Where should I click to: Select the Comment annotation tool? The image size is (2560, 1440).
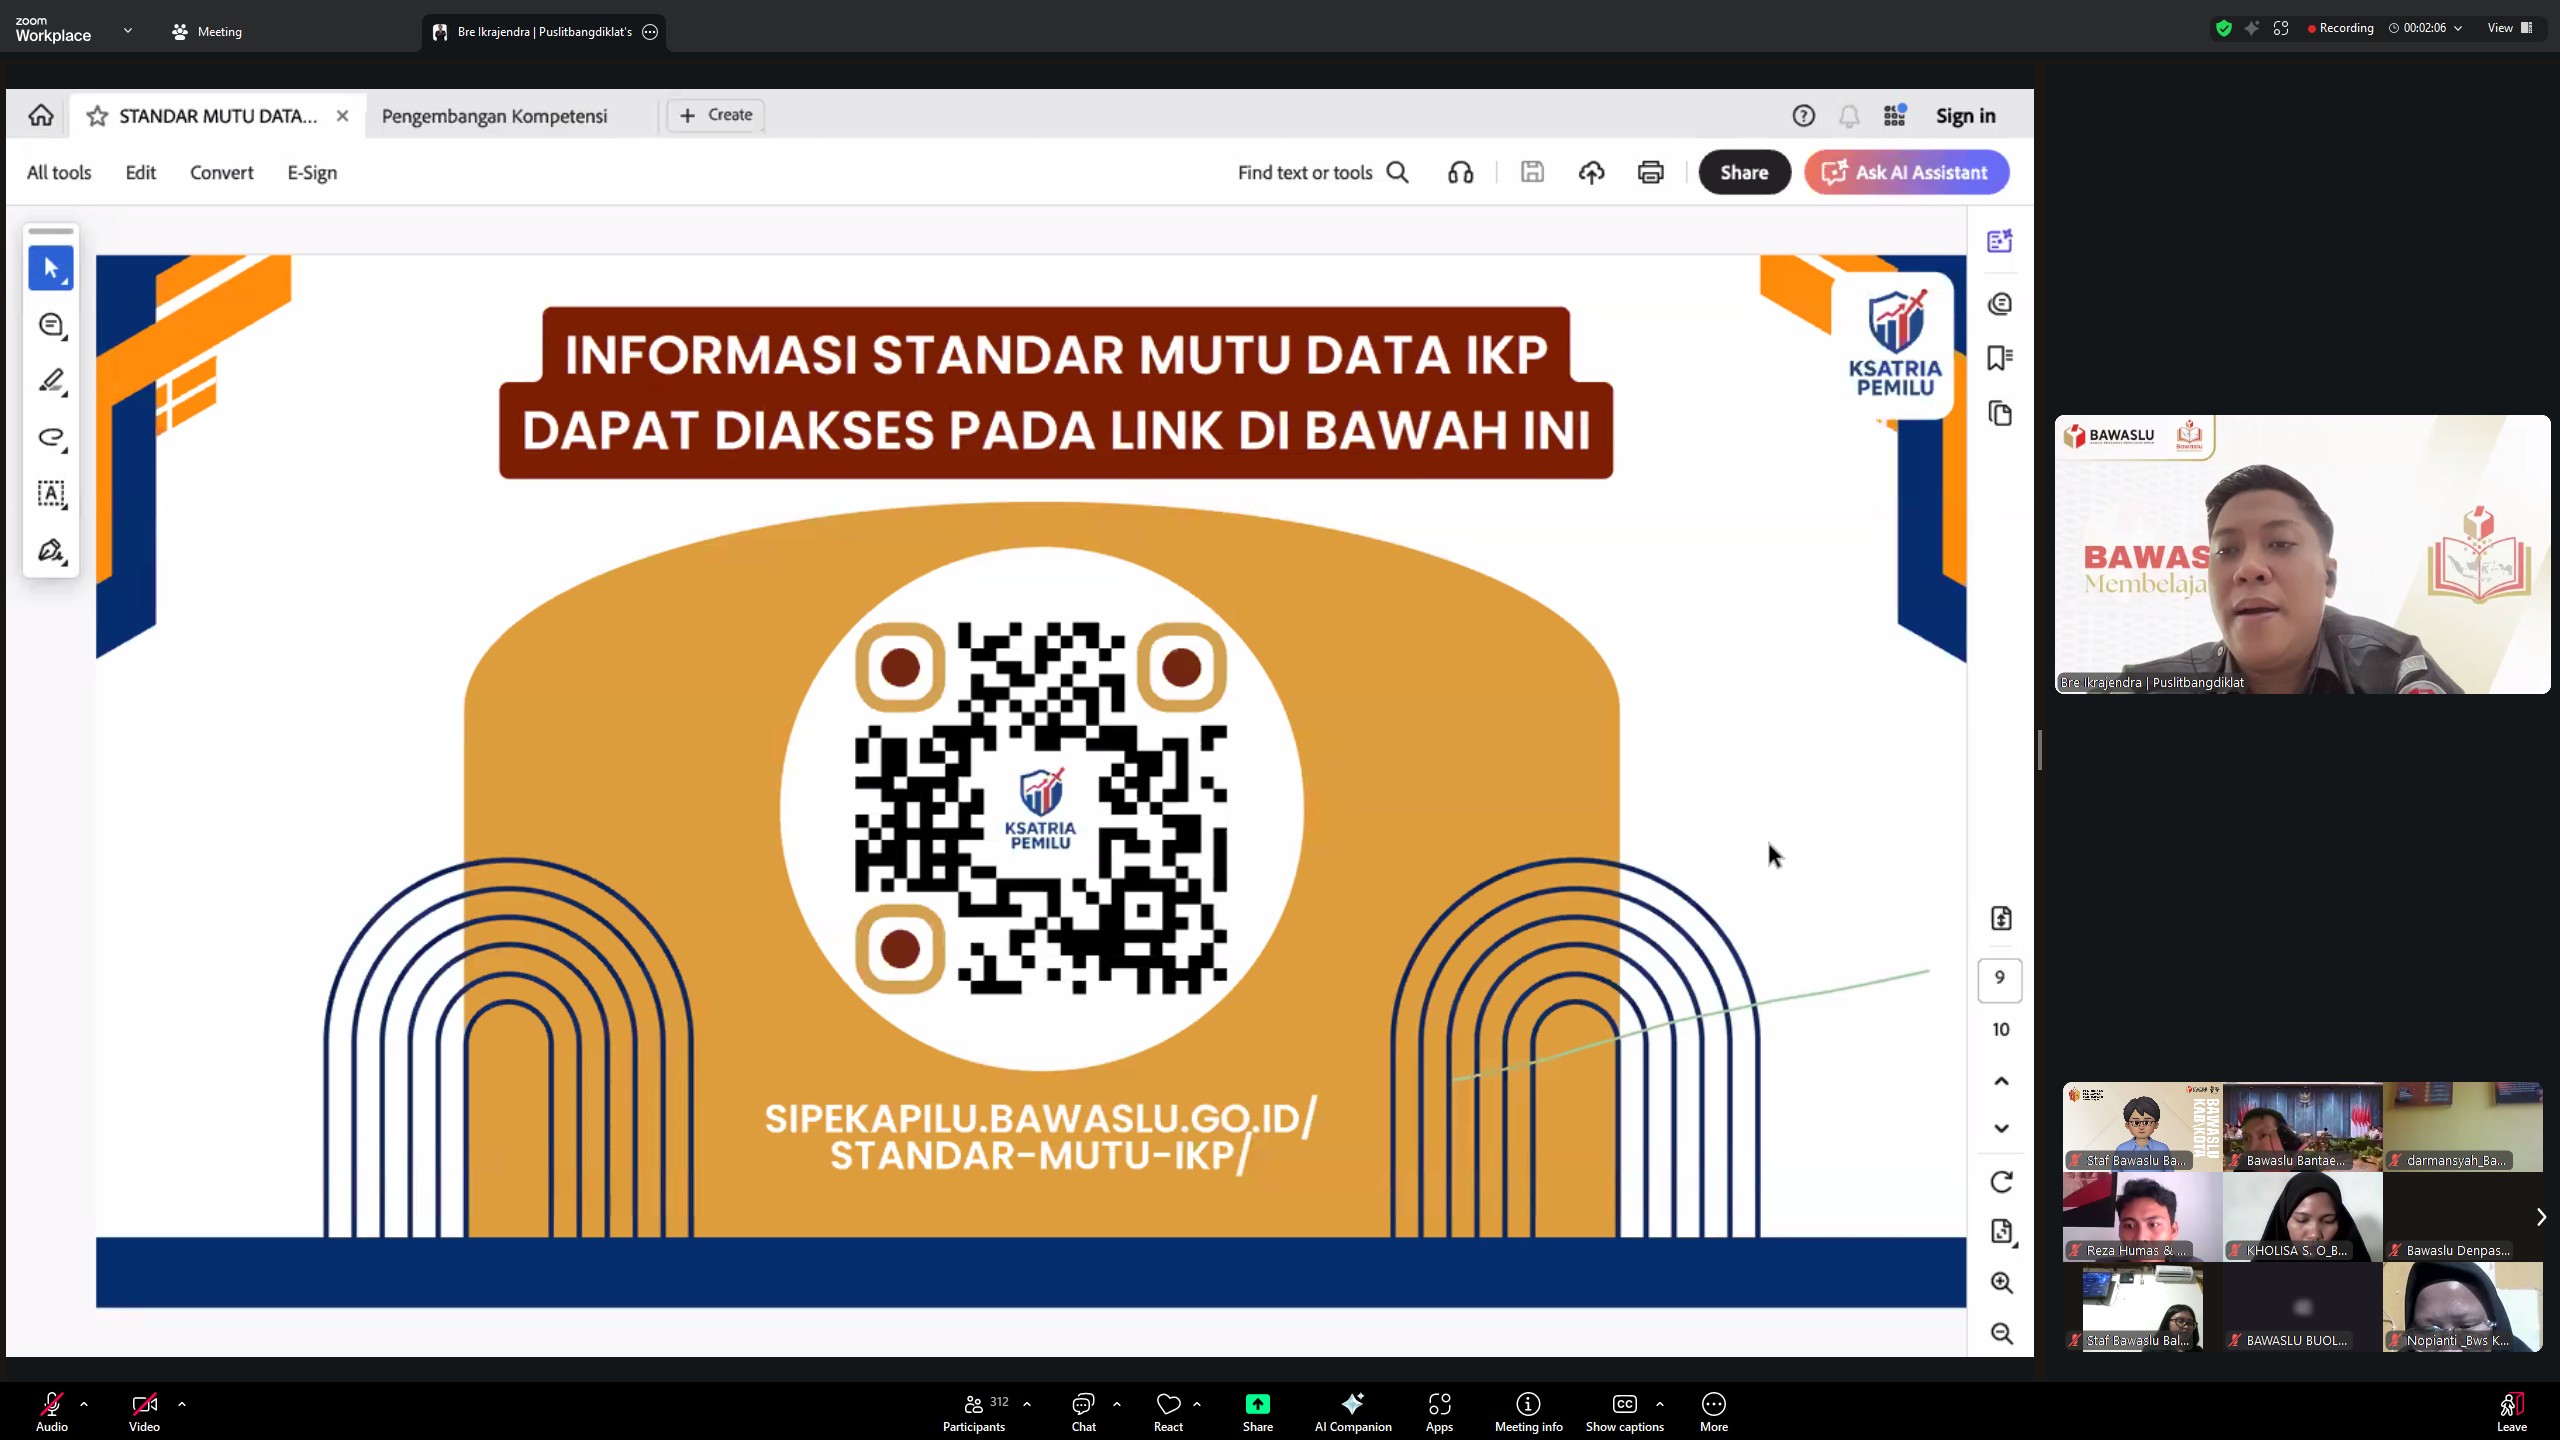click(x=51, y=324)
